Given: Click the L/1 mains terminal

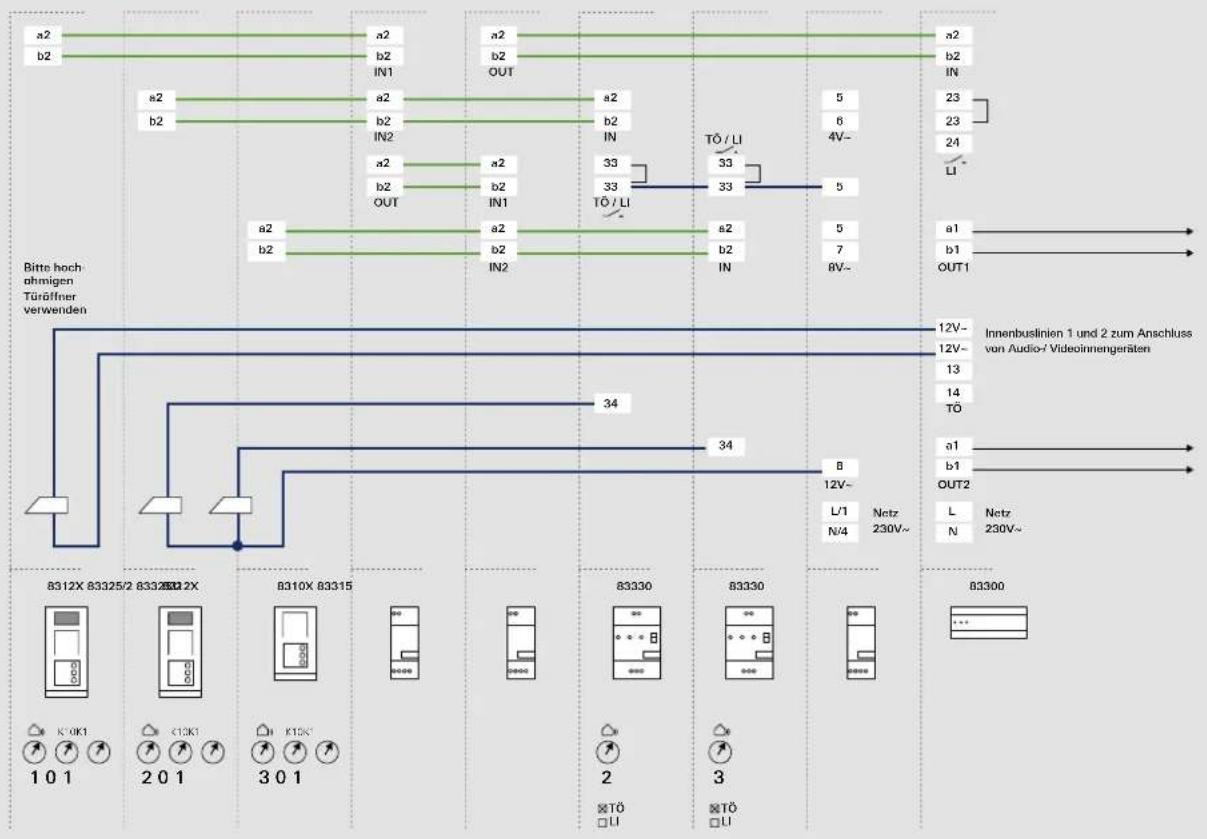Looking at the screenshot, I should coord(840,511).
